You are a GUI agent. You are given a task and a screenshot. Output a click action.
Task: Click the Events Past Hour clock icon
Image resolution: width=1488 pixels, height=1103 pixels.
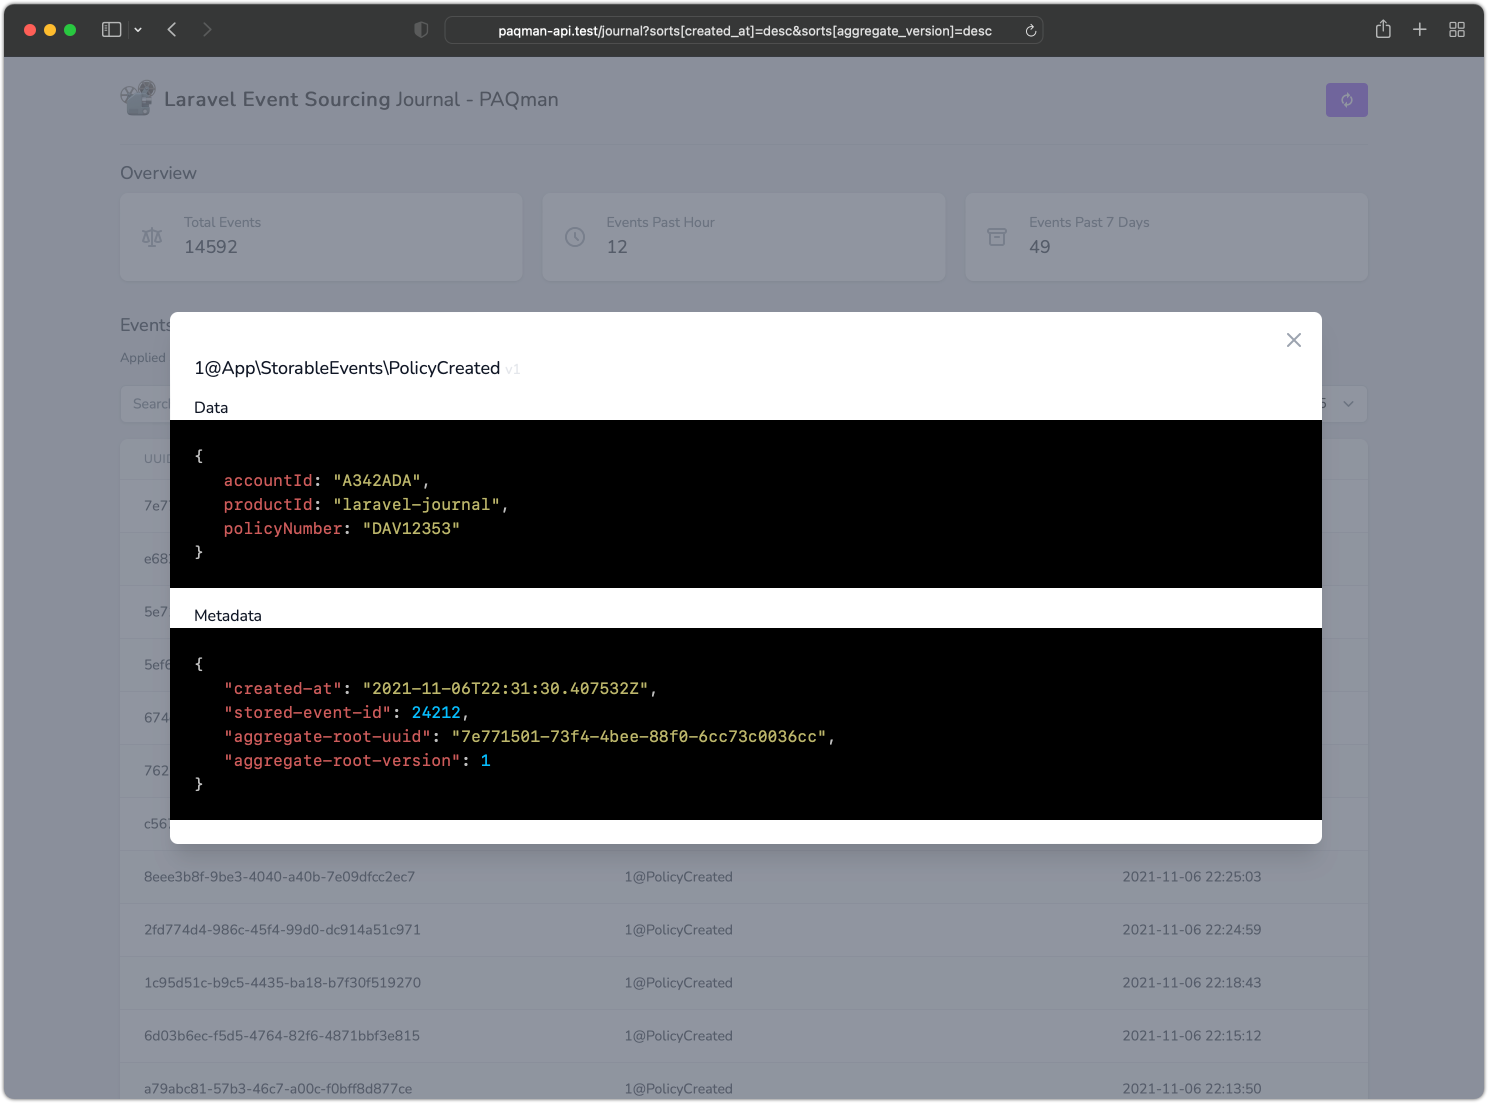pyautogui.click(x=575, y=237)
